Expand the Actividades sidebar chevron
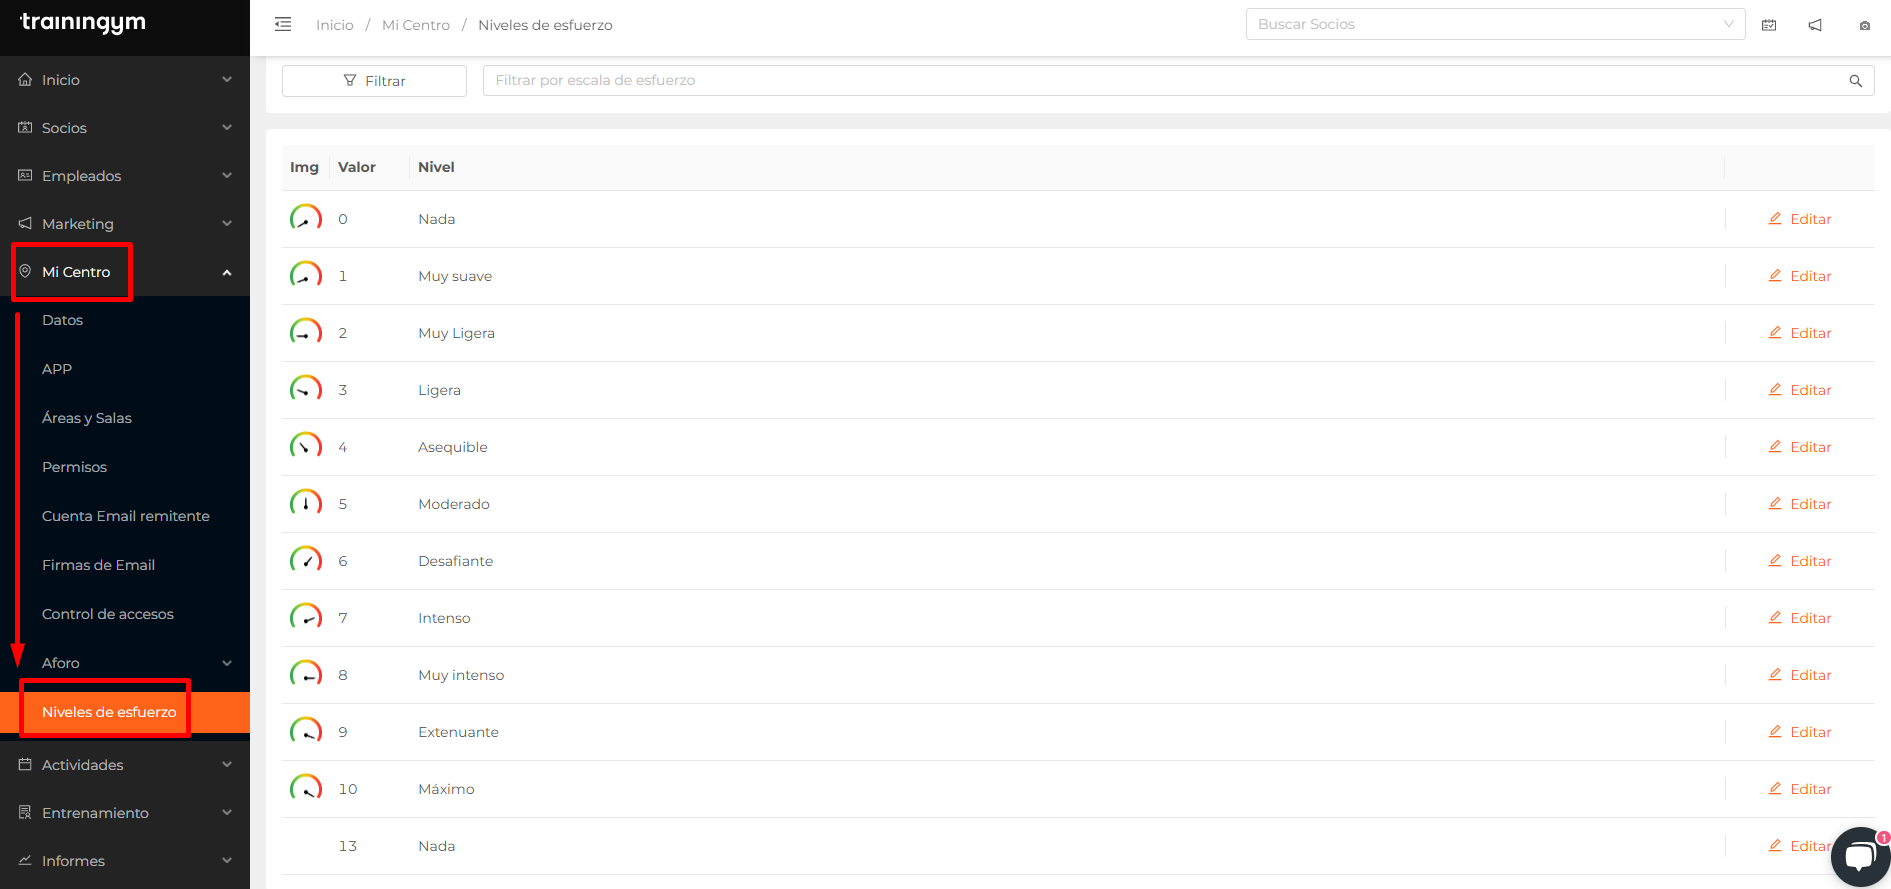This screenshot has width=1891, height=889. (227, 764)
